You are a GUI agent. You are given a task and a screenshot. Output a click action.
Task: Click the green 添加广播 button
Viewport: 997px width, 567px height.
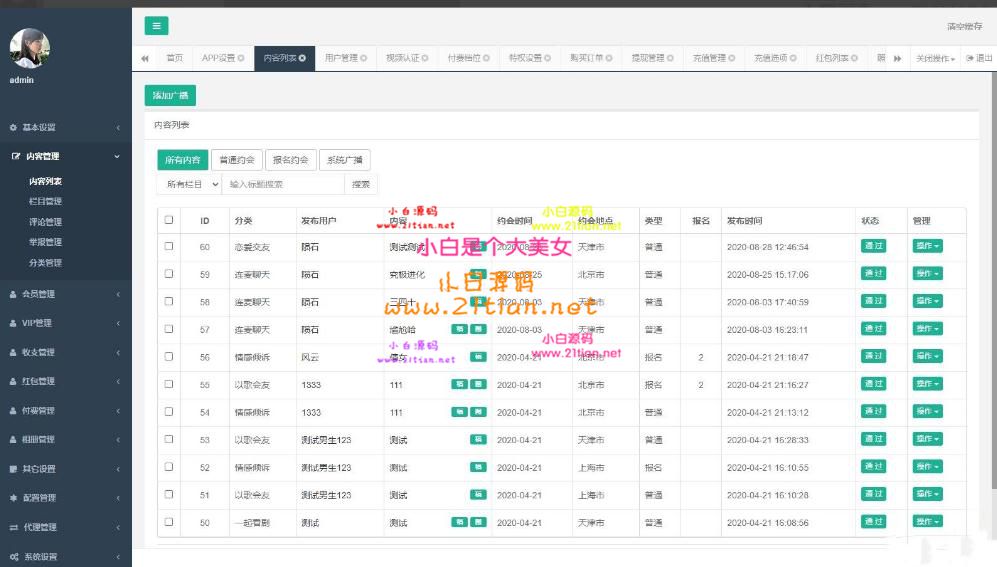point(170,95)
